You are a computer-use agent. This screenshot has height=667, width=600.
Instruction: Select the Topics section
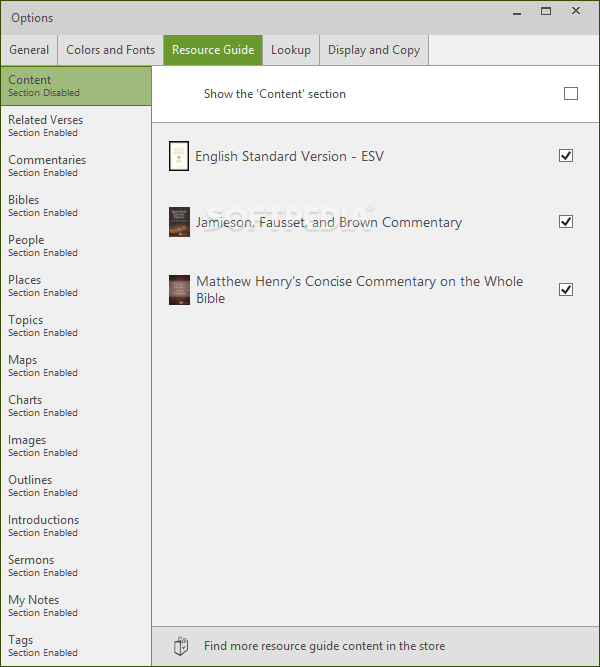tap(76, 326)
